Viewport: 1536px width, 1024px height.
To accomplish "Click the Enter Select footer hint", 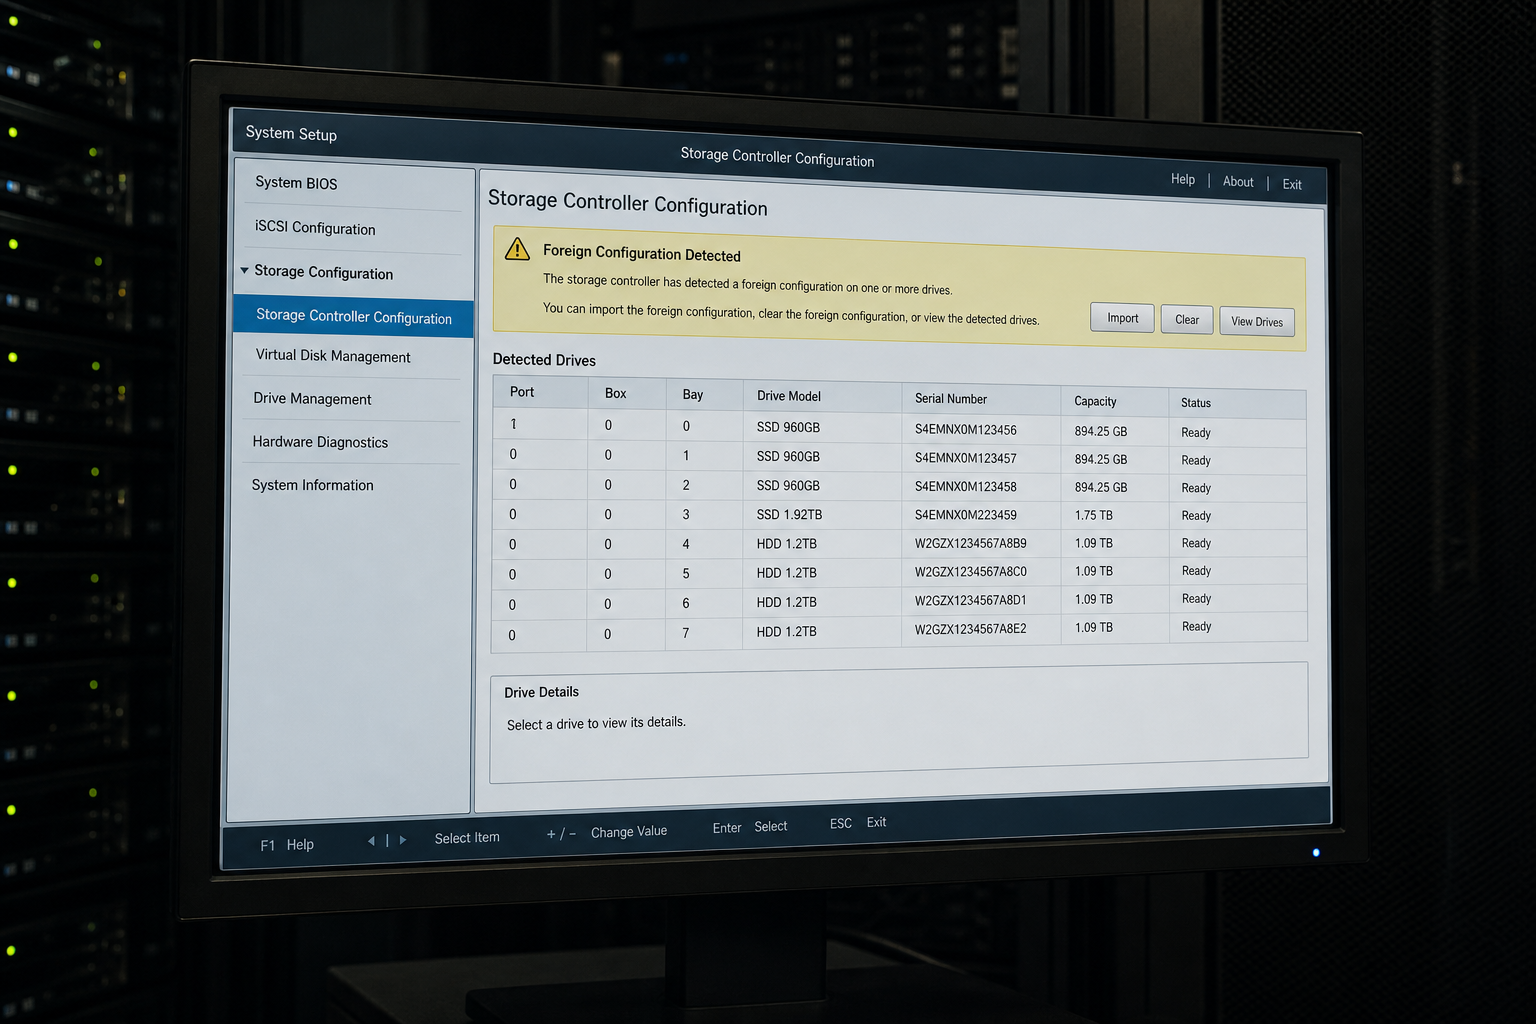I will coord(750,827).
